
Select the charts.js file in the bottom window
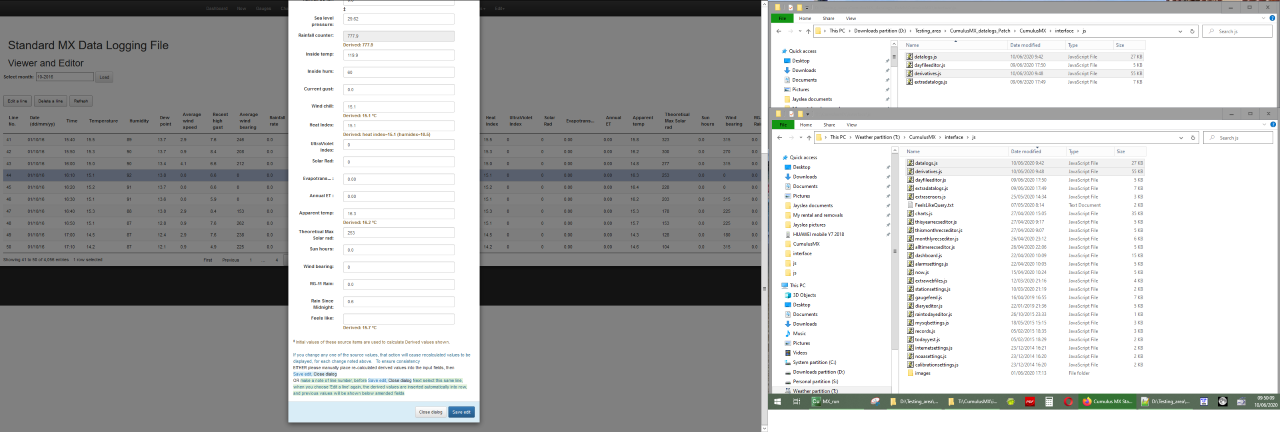tap(921, 214)
